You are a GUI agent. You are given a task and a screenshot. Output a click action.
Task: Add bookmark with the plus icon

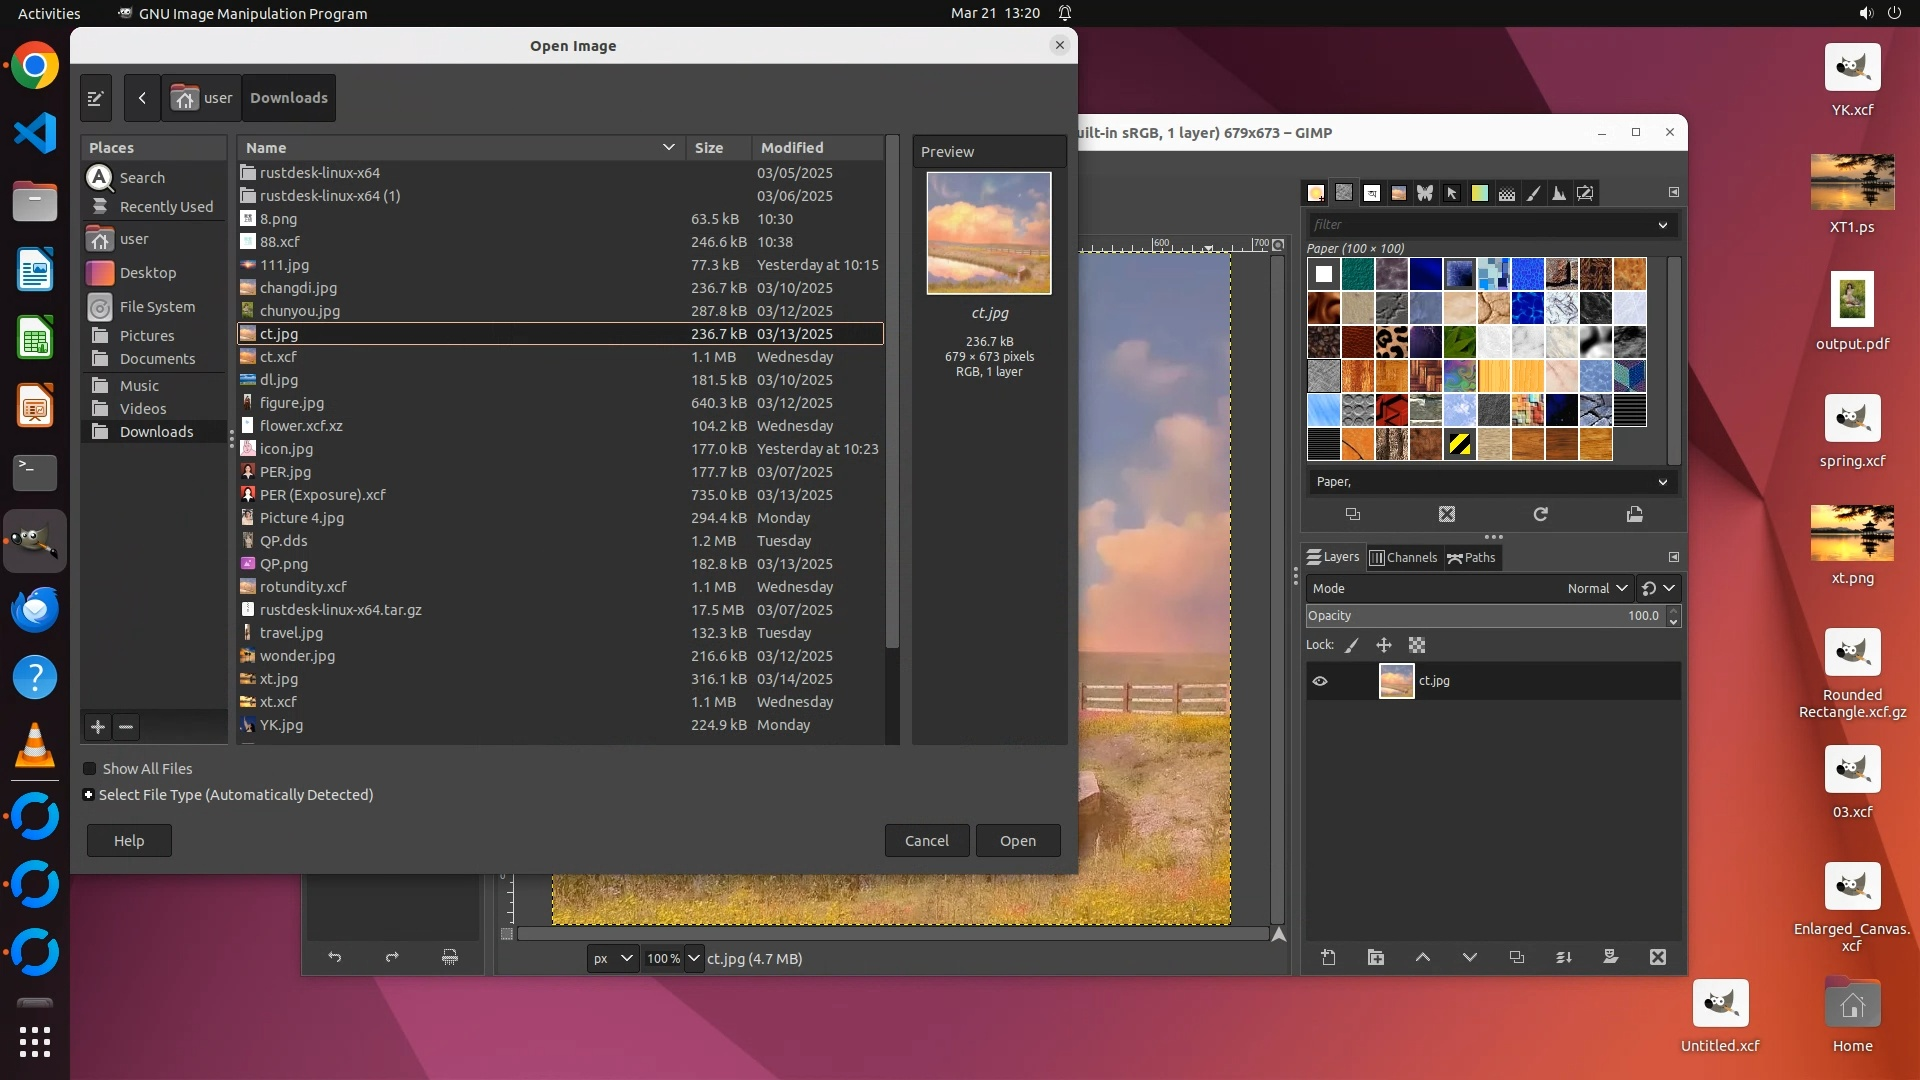98,727
